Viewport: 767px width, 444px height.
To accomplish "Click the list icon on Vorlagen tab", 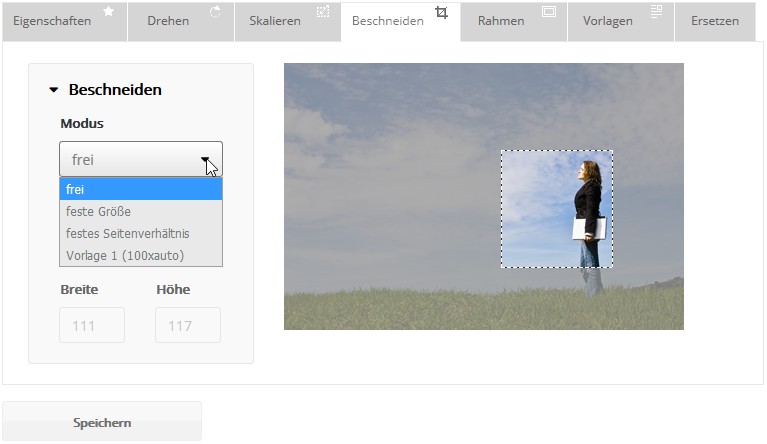I will (x=656, y=11).
